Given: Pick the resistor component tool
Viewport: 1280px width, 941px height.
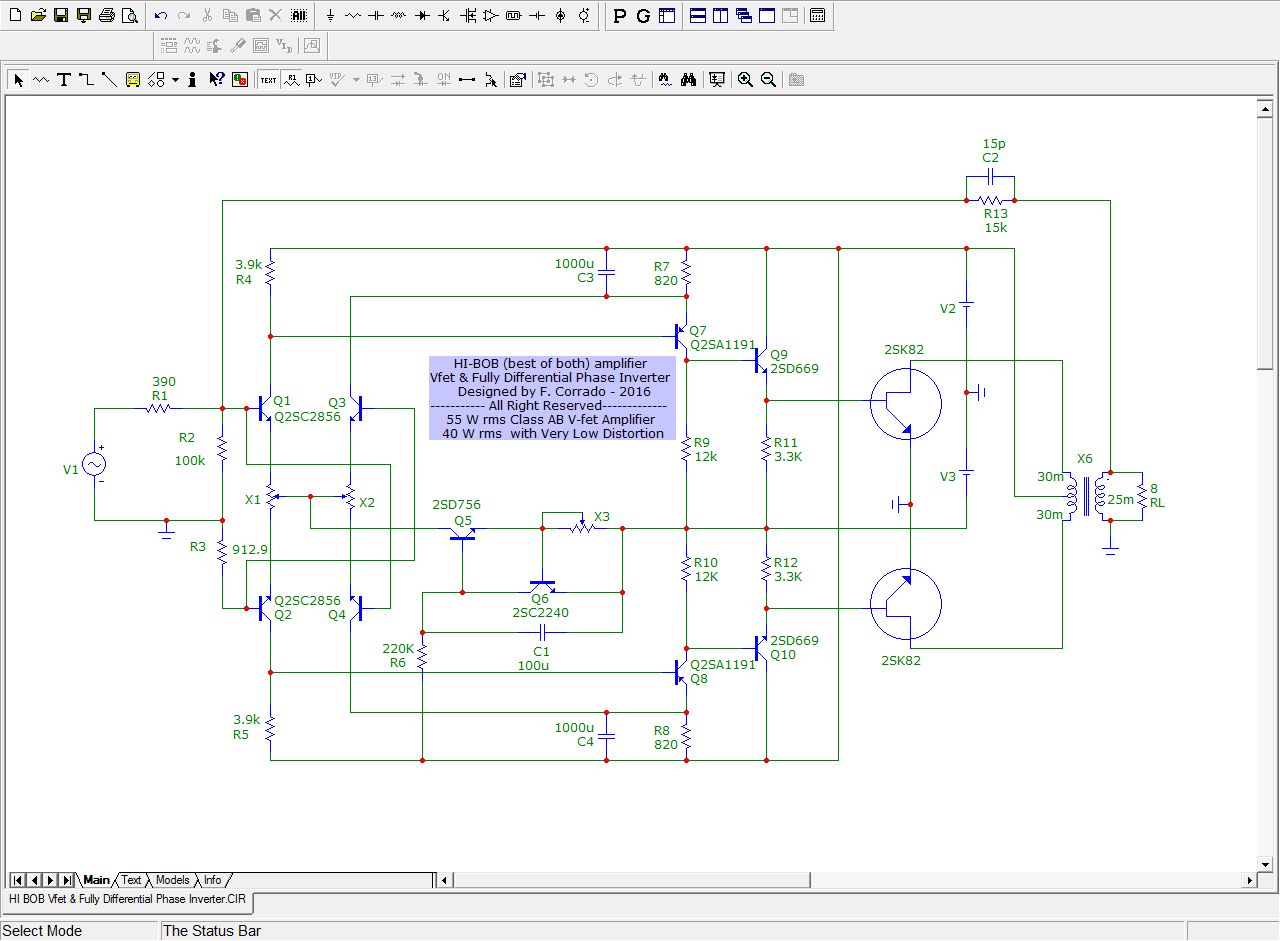Looking at the screenshot, I should [353, 16].
